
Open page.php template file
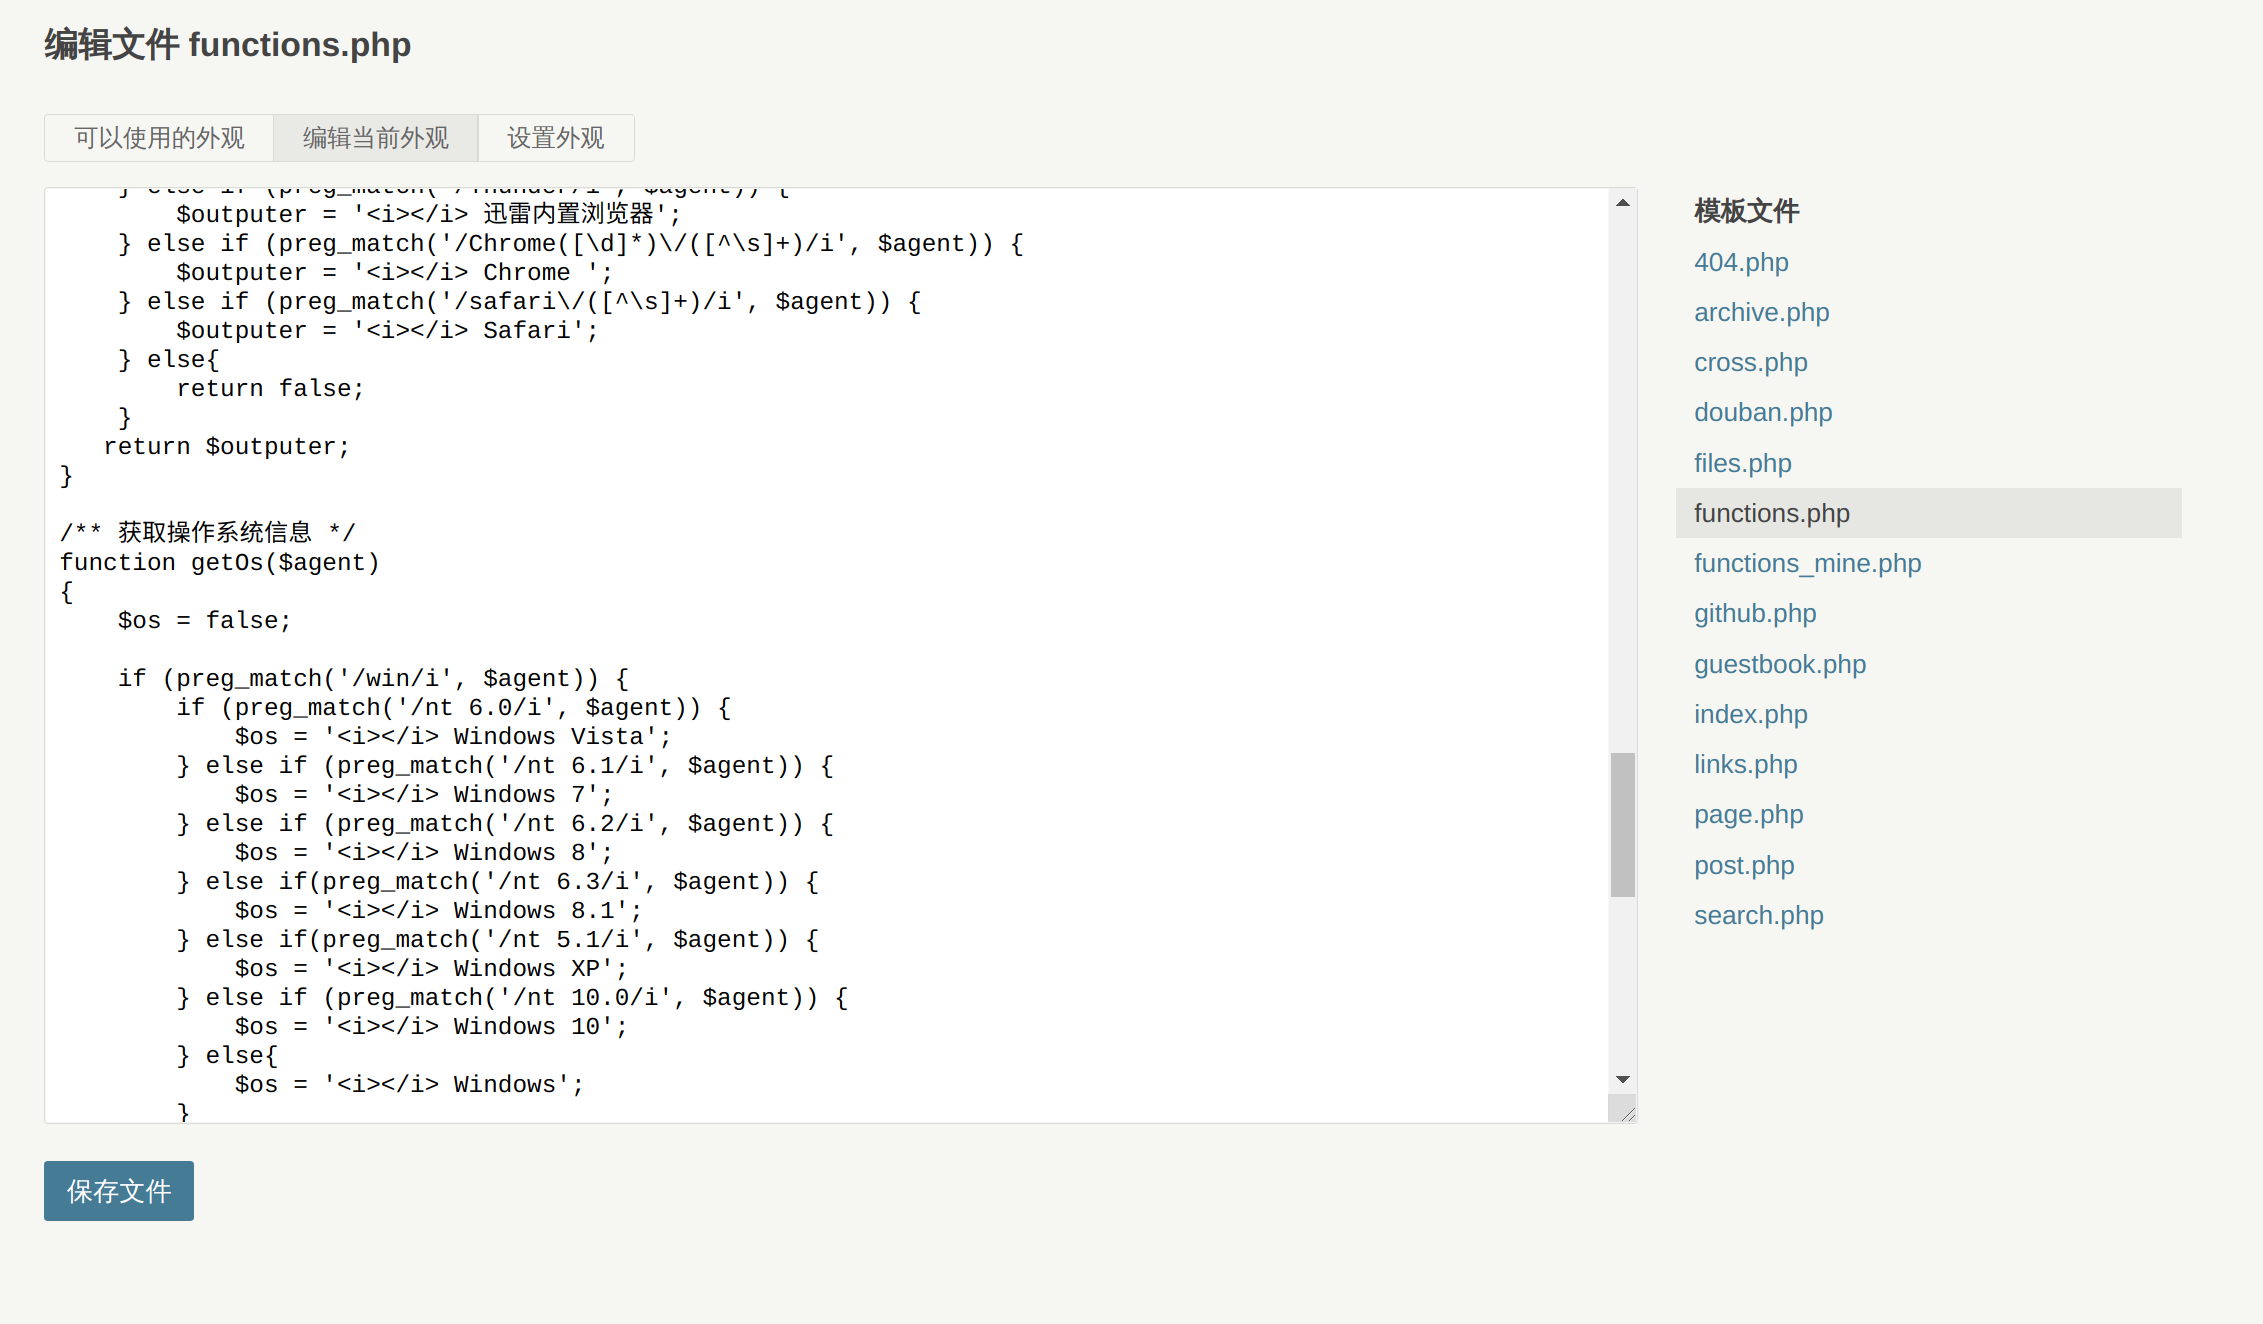(x=1748, y=814)
